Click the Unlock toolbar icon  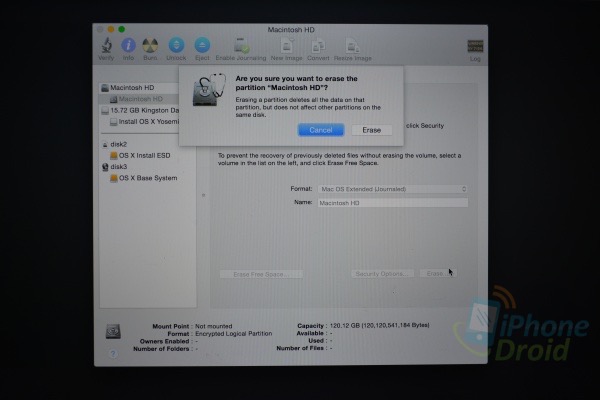(x=176, y=49)
